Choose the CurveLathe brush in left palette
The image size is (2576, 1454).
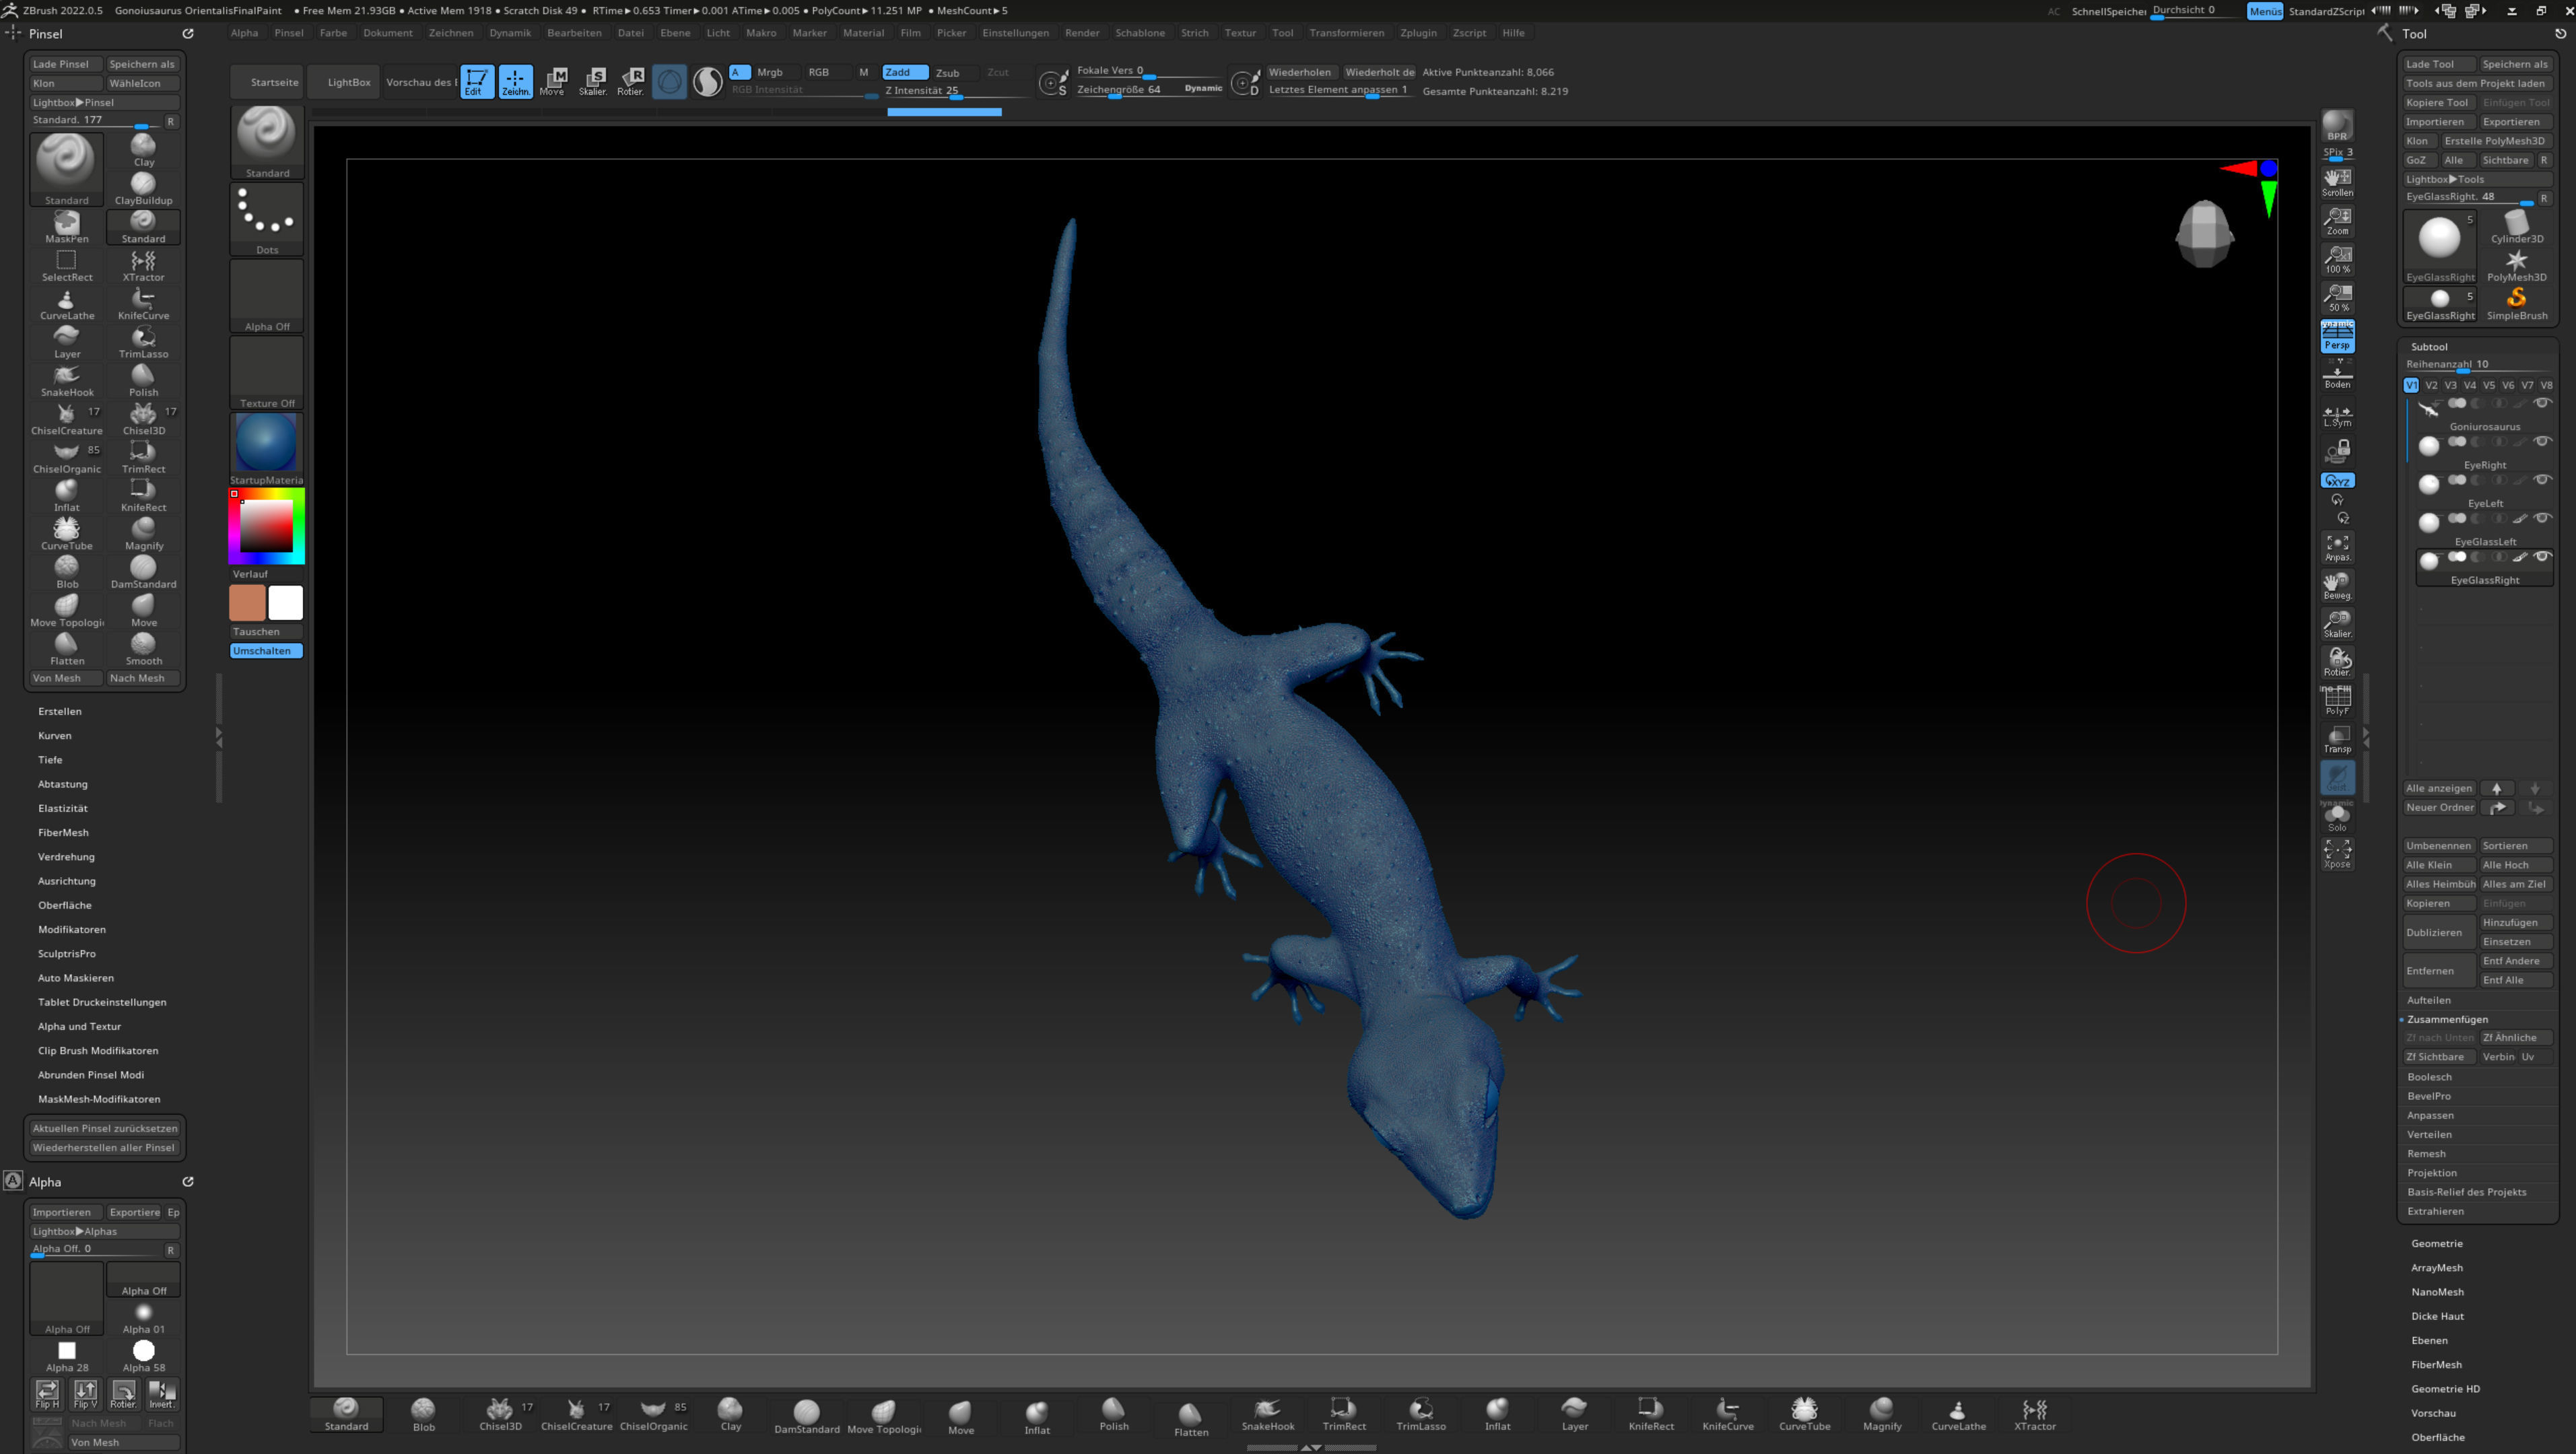coord(67,303)
